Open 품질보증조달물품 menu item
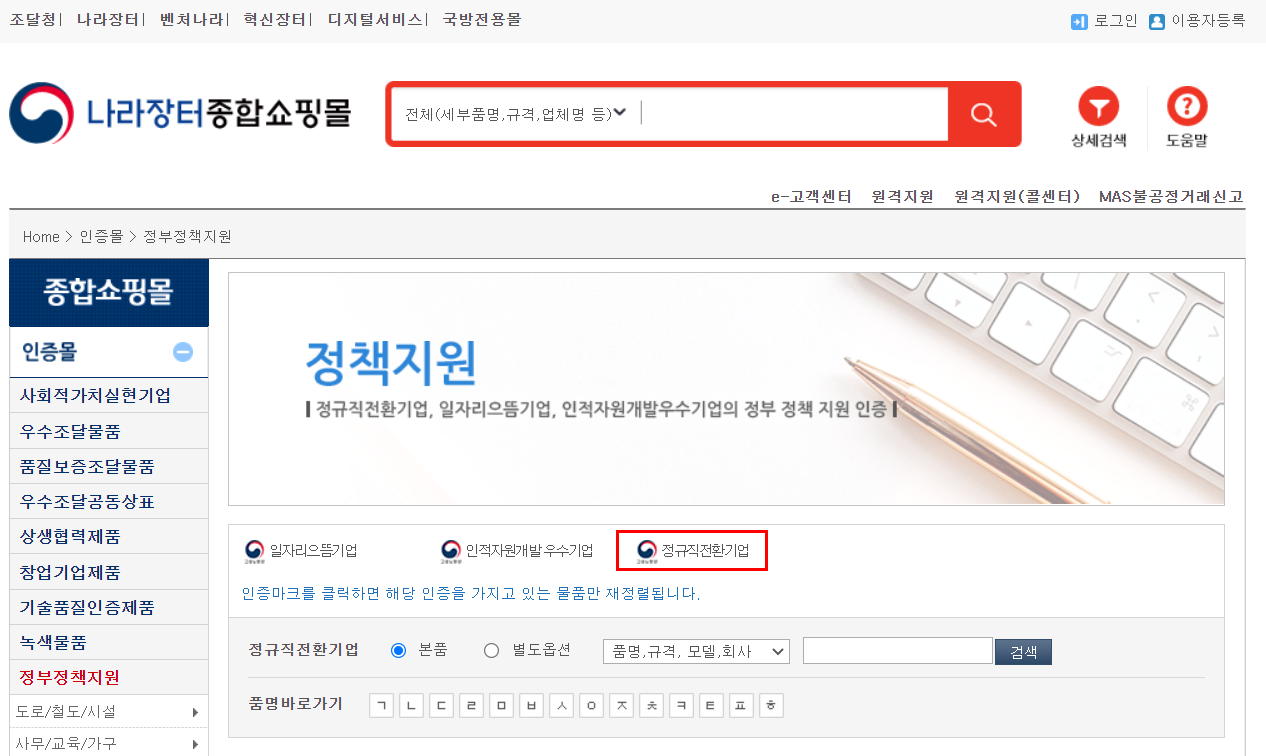The height and width of the screenshot is (756, 1266). click(x=108, y=466)
